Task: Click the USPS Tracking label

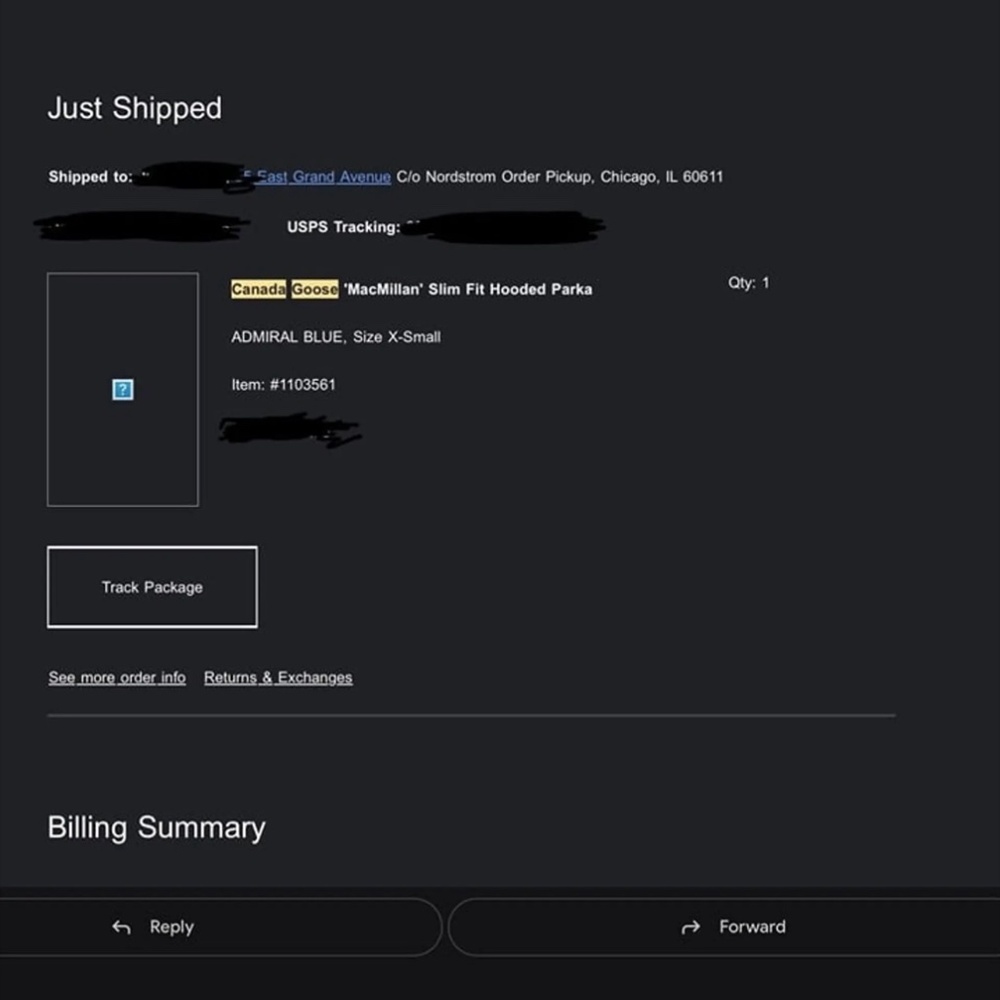Action: pos(343,227)
